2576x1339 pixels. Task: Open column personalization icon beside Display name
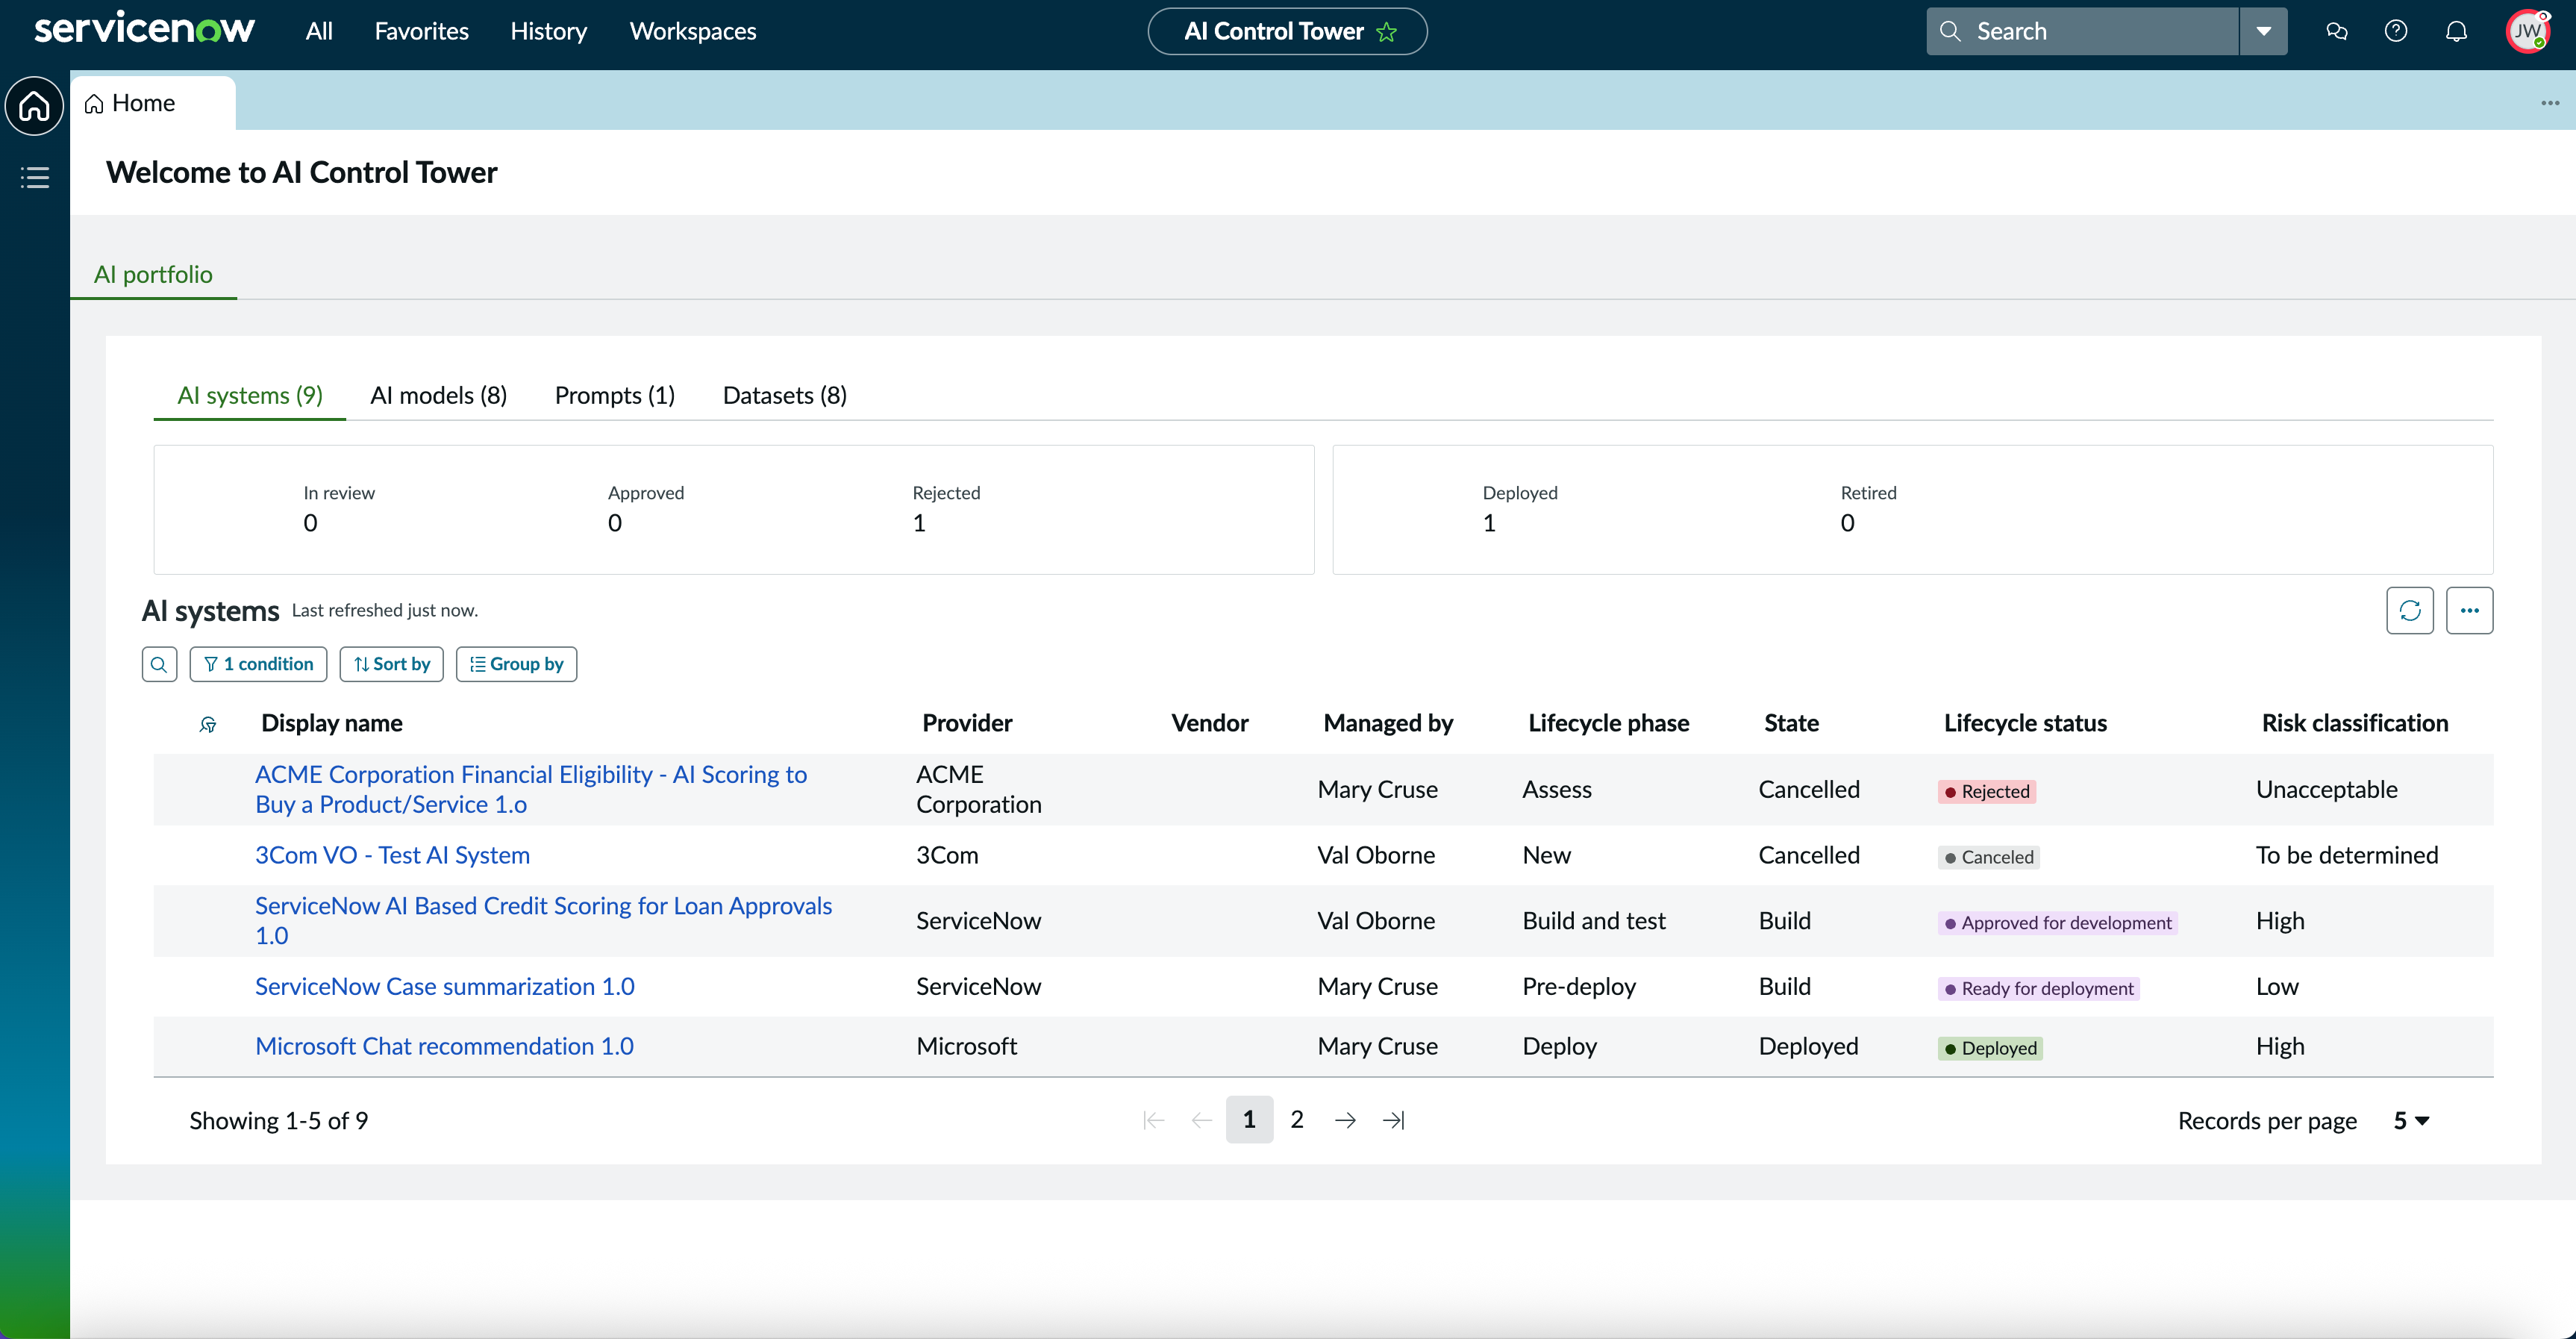pos(208,724)
